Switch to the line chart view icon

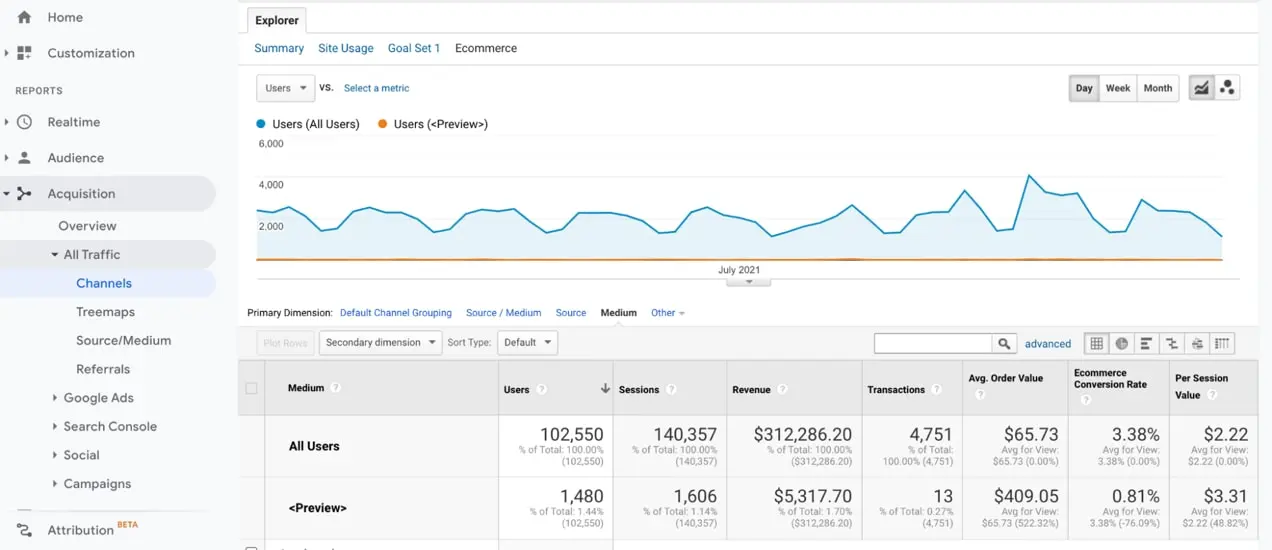1201,88
